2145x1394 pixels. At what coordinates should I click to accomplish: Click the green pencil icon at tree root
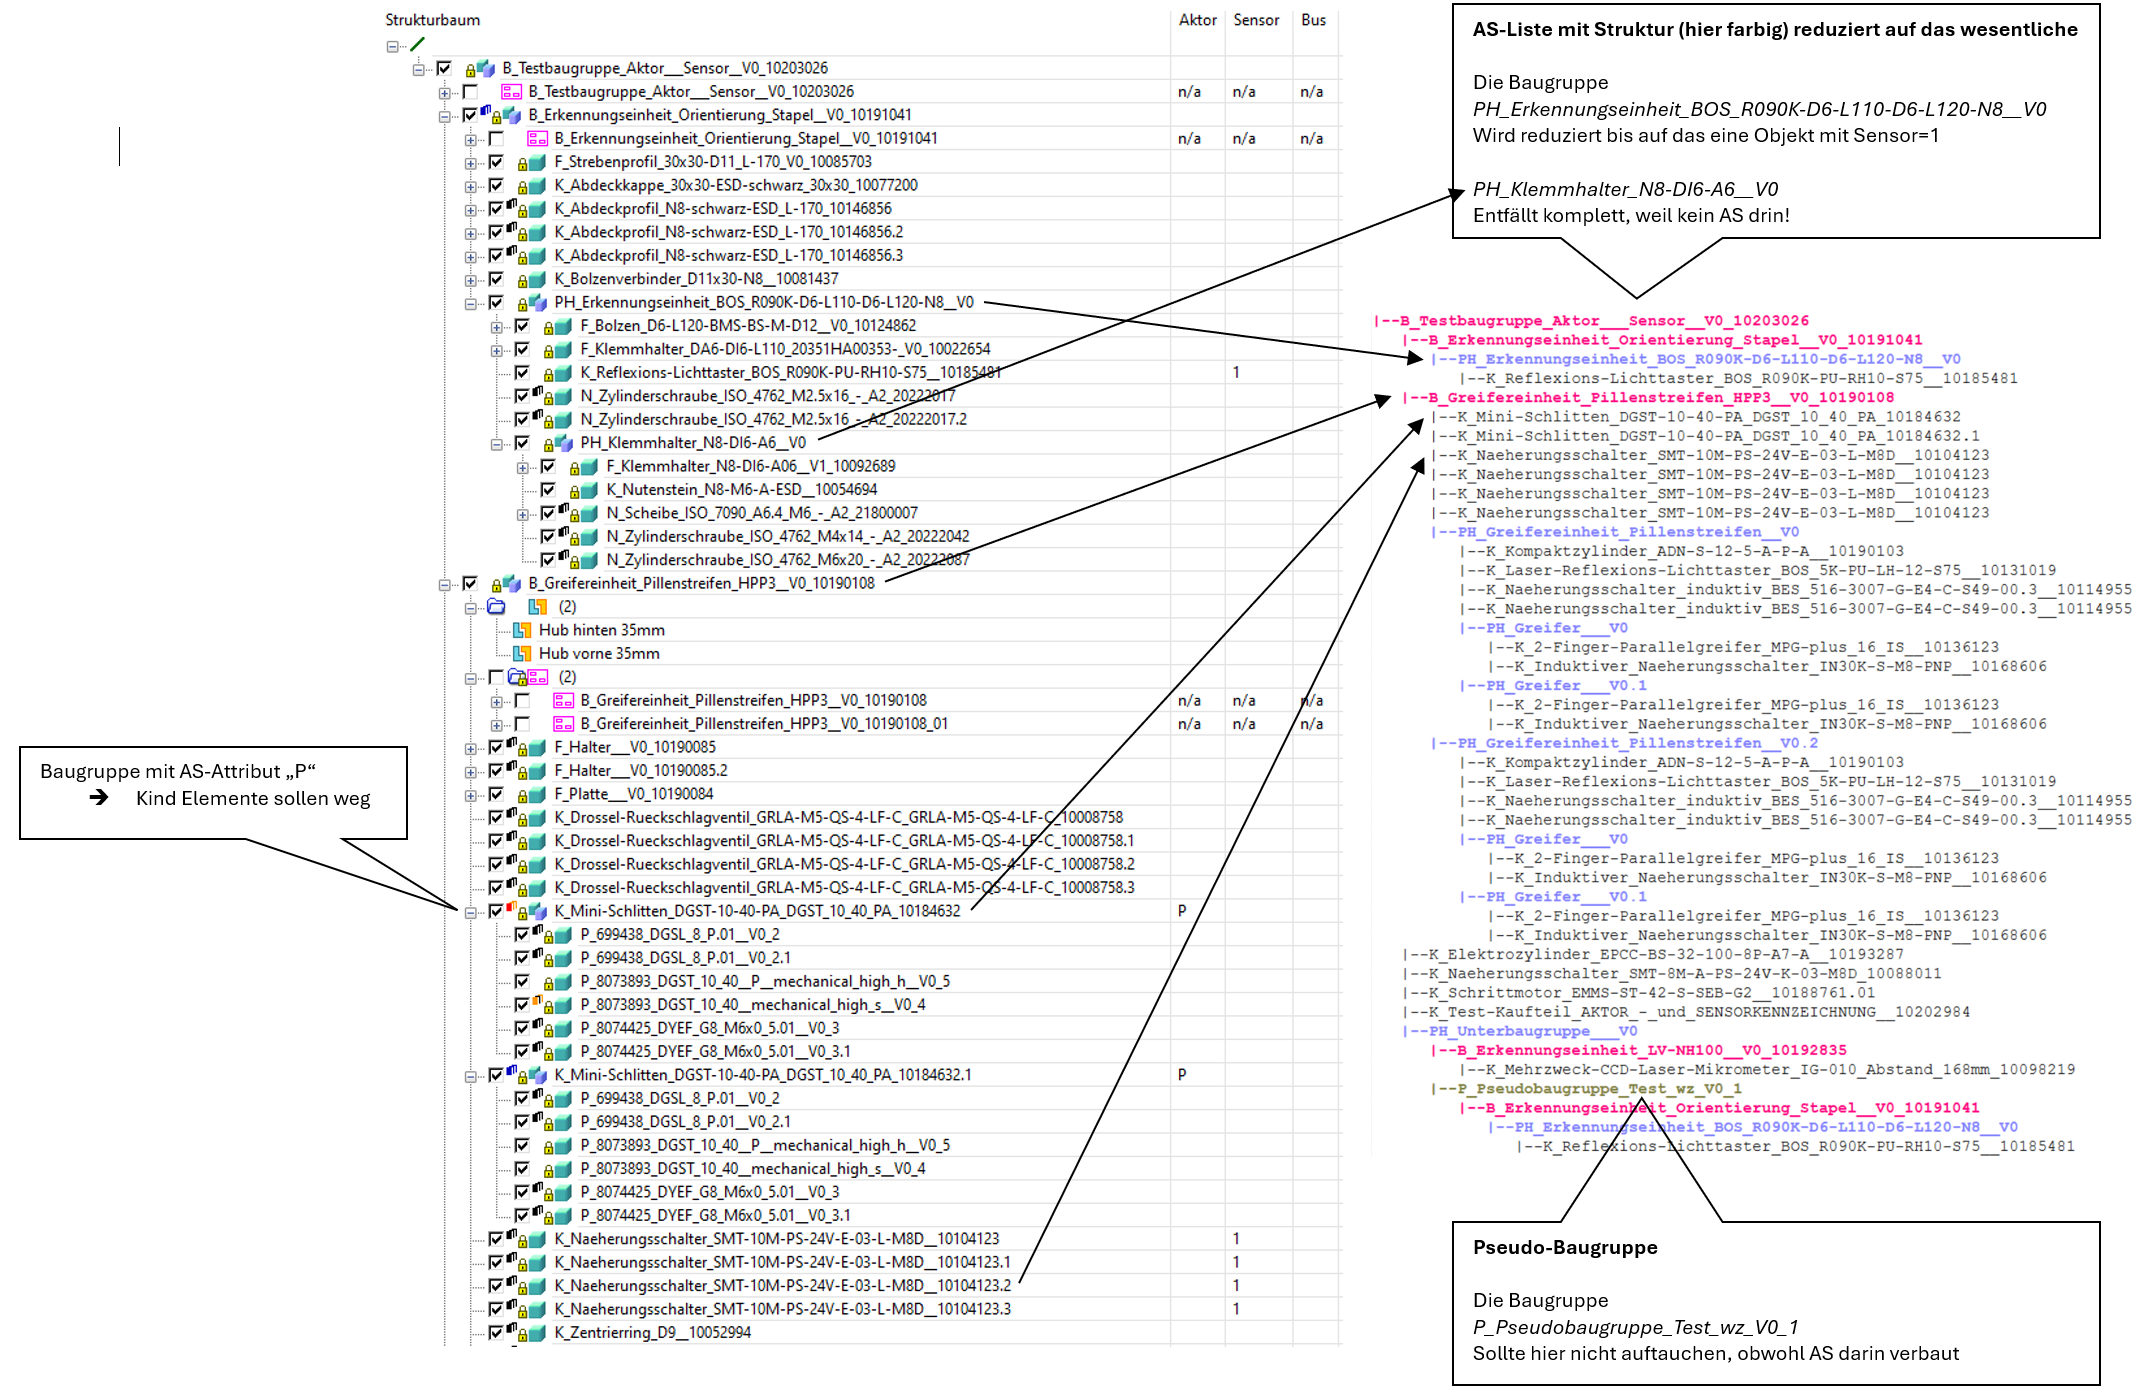418,45
